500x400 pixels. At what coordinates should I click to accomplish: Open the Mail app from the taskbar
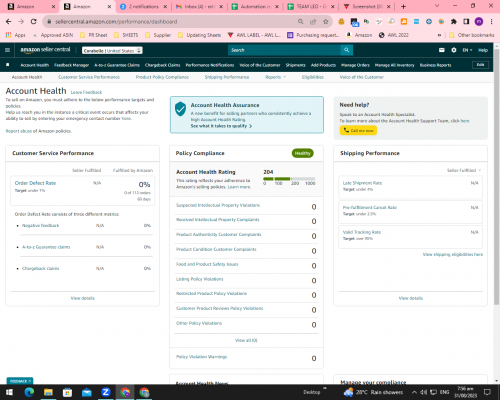[87, 392]
